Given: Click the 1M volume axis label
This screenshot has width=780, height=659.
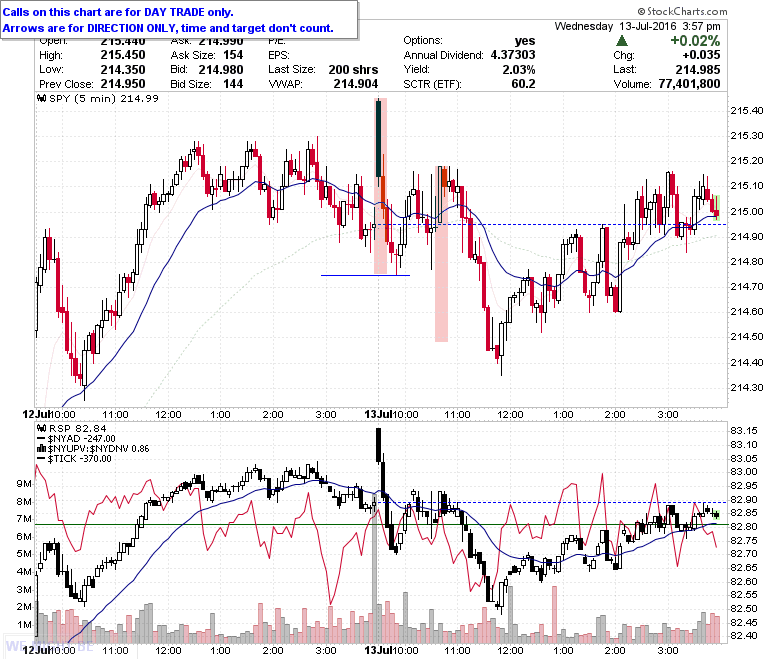Looking at the screenshot, I should pyautogui.click(x=24, y=624).
